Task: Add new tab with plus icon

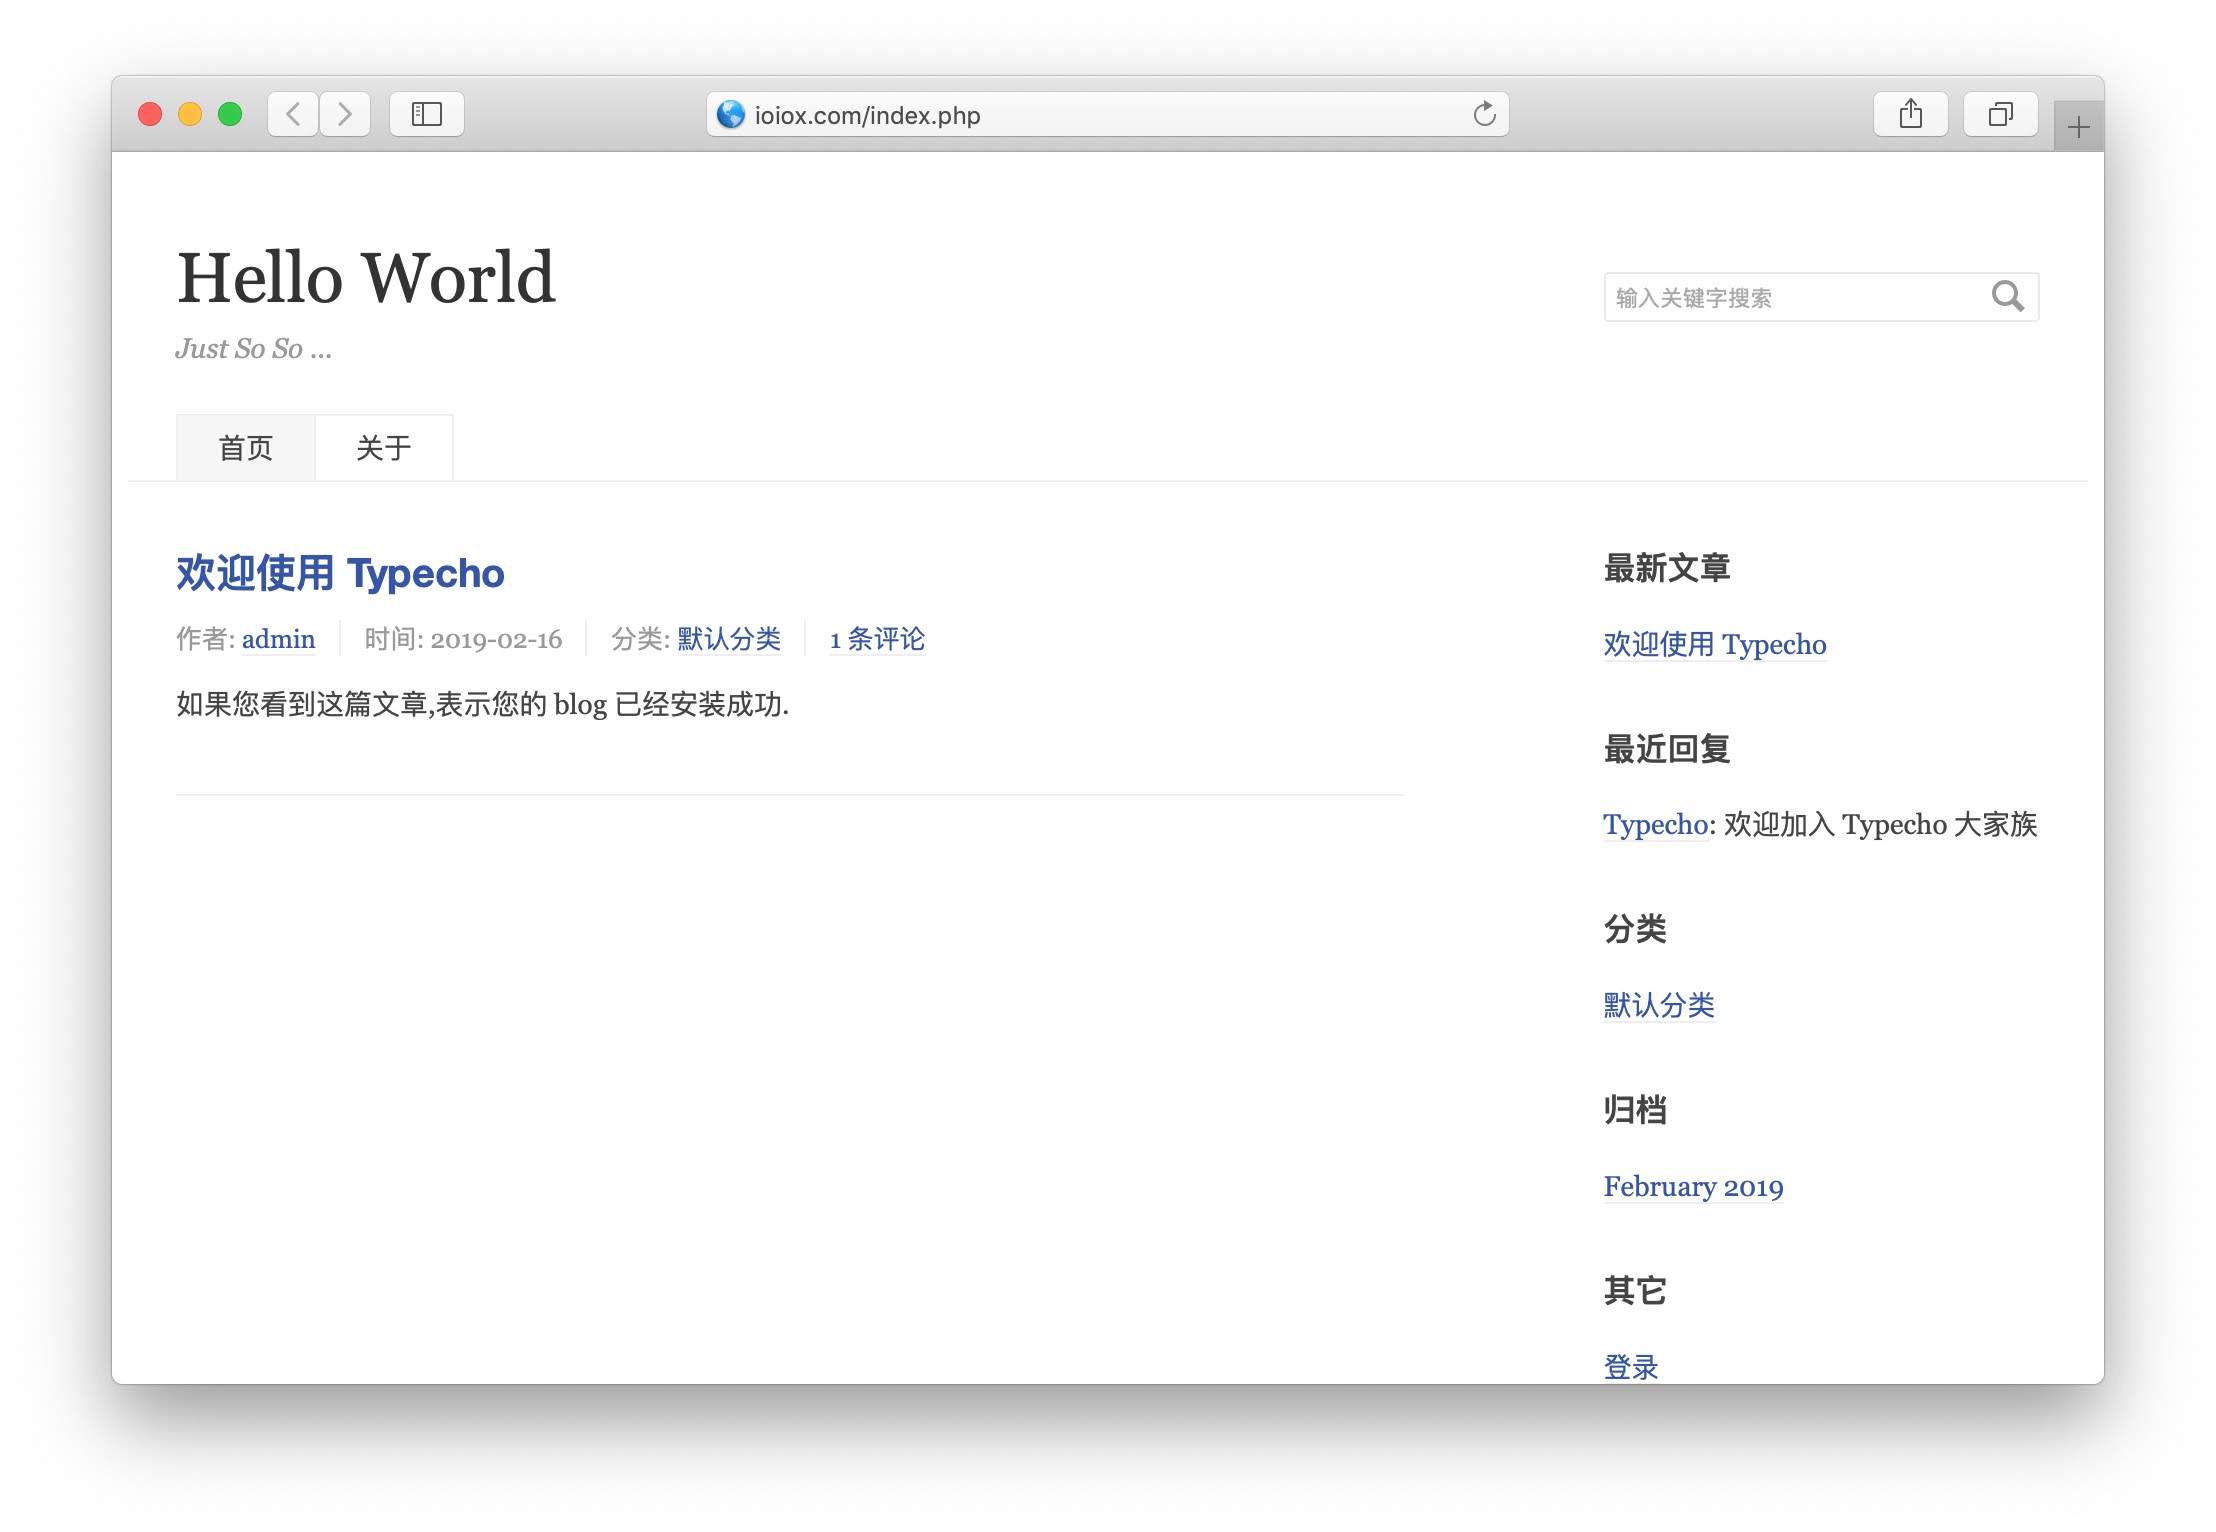Action: pos(2078,127)
